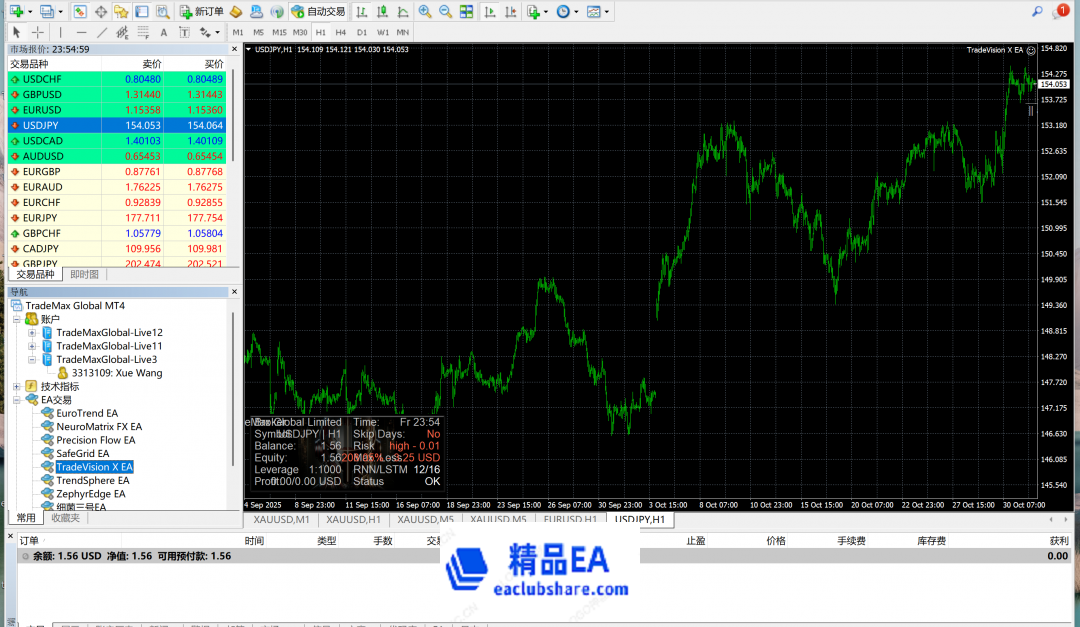Select the H4 timeframe
The image size is (1080, 627).
(341, 32)
